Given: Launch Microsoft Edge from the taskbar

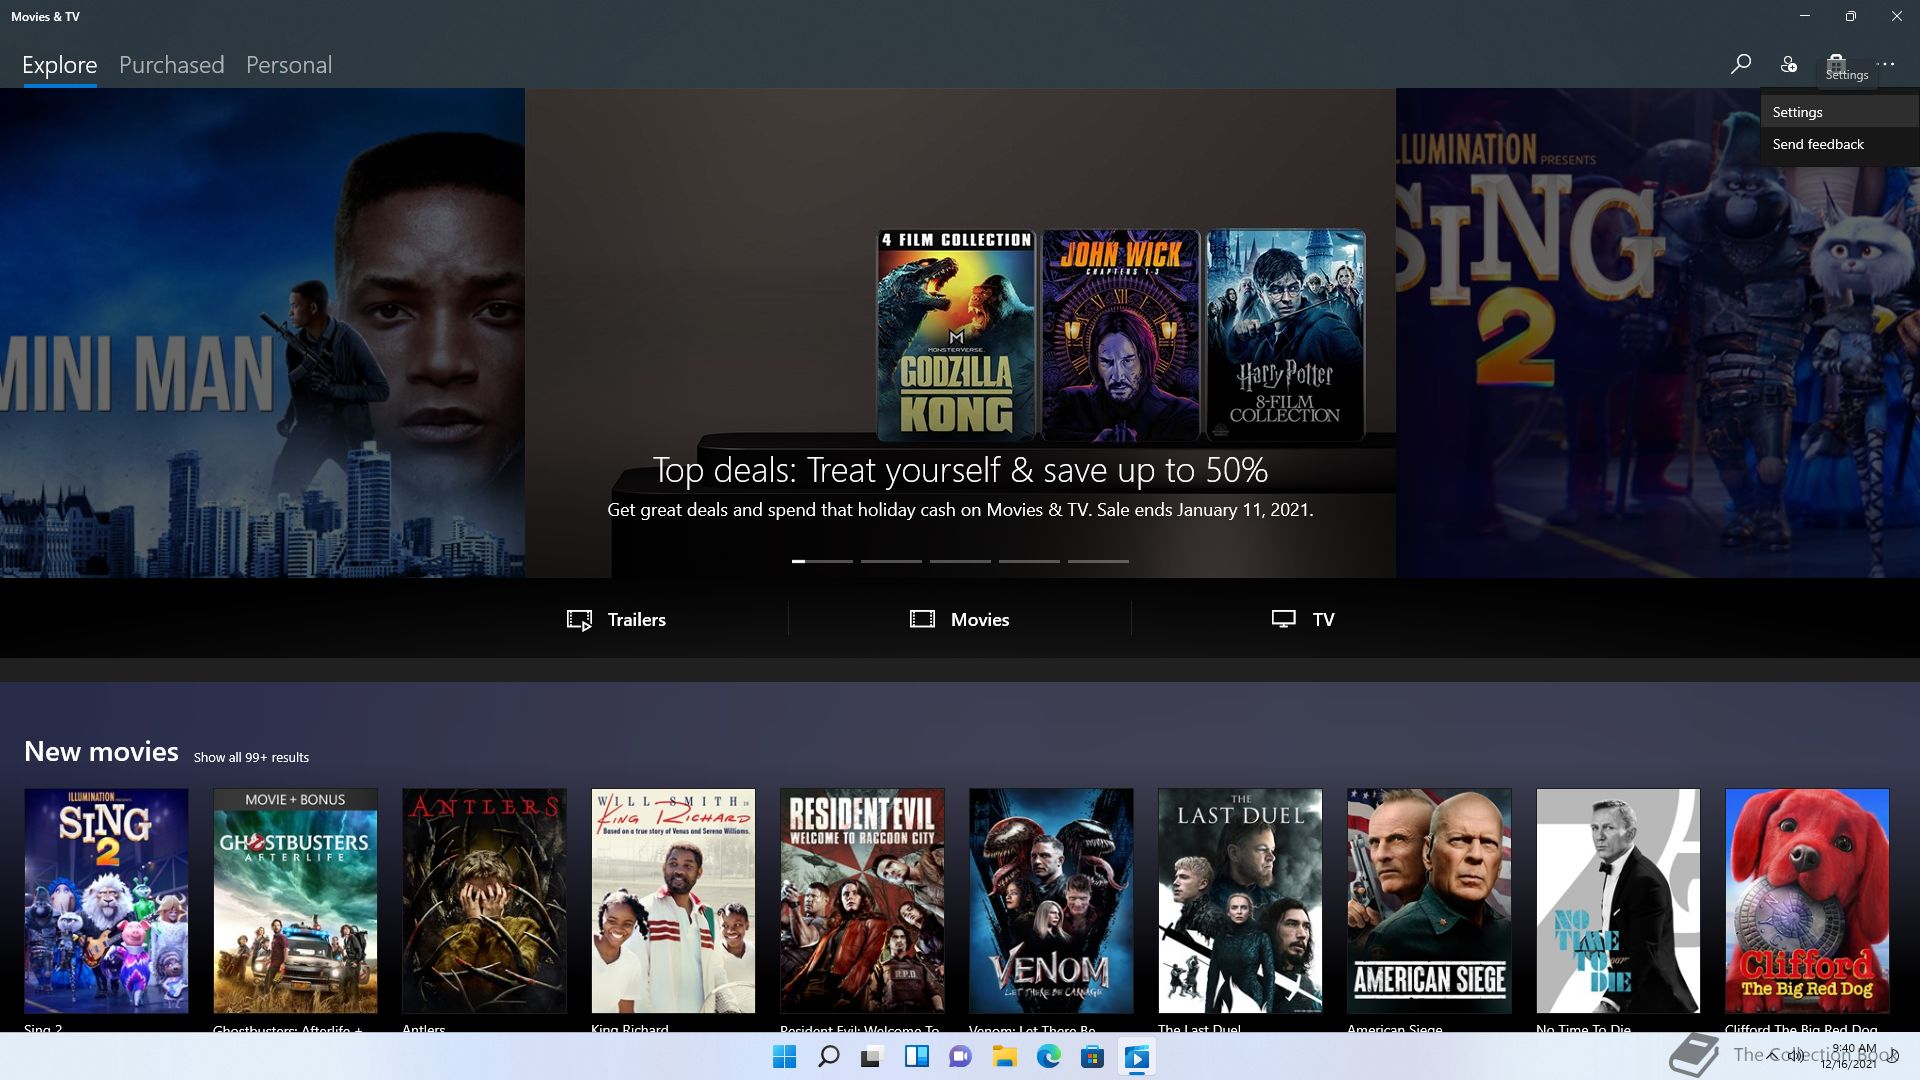Looking at the screenshot, I should [1048, 1057].
